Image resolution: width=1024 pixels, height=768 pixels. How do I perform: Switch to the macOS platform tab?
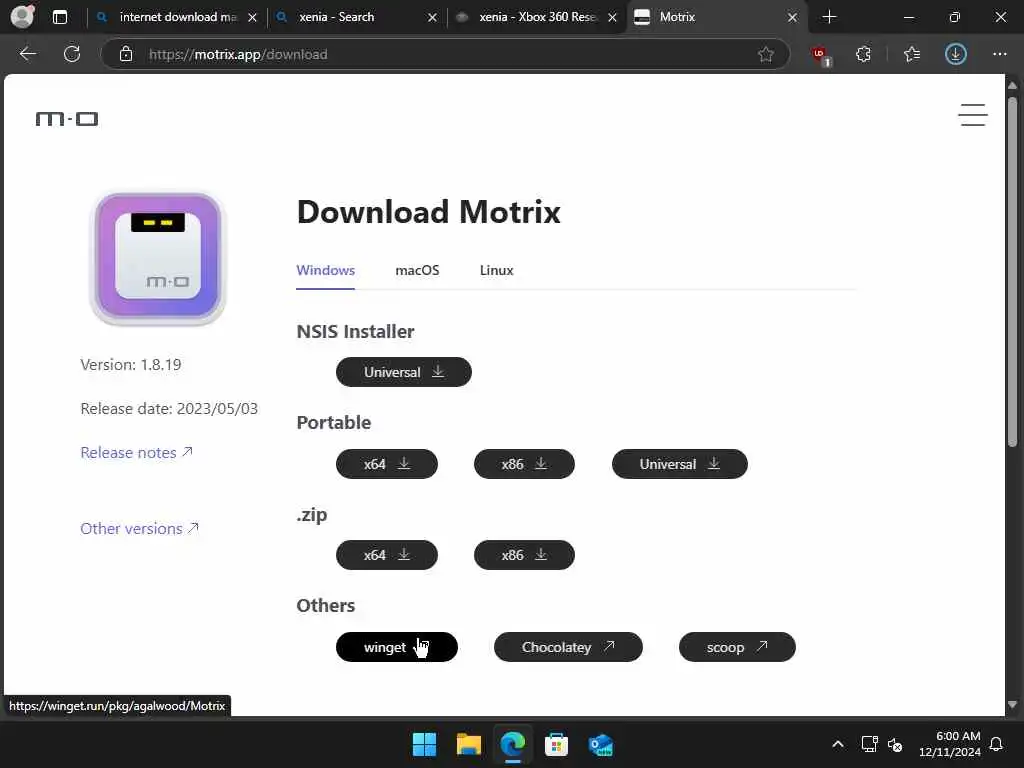click(417, 270)
